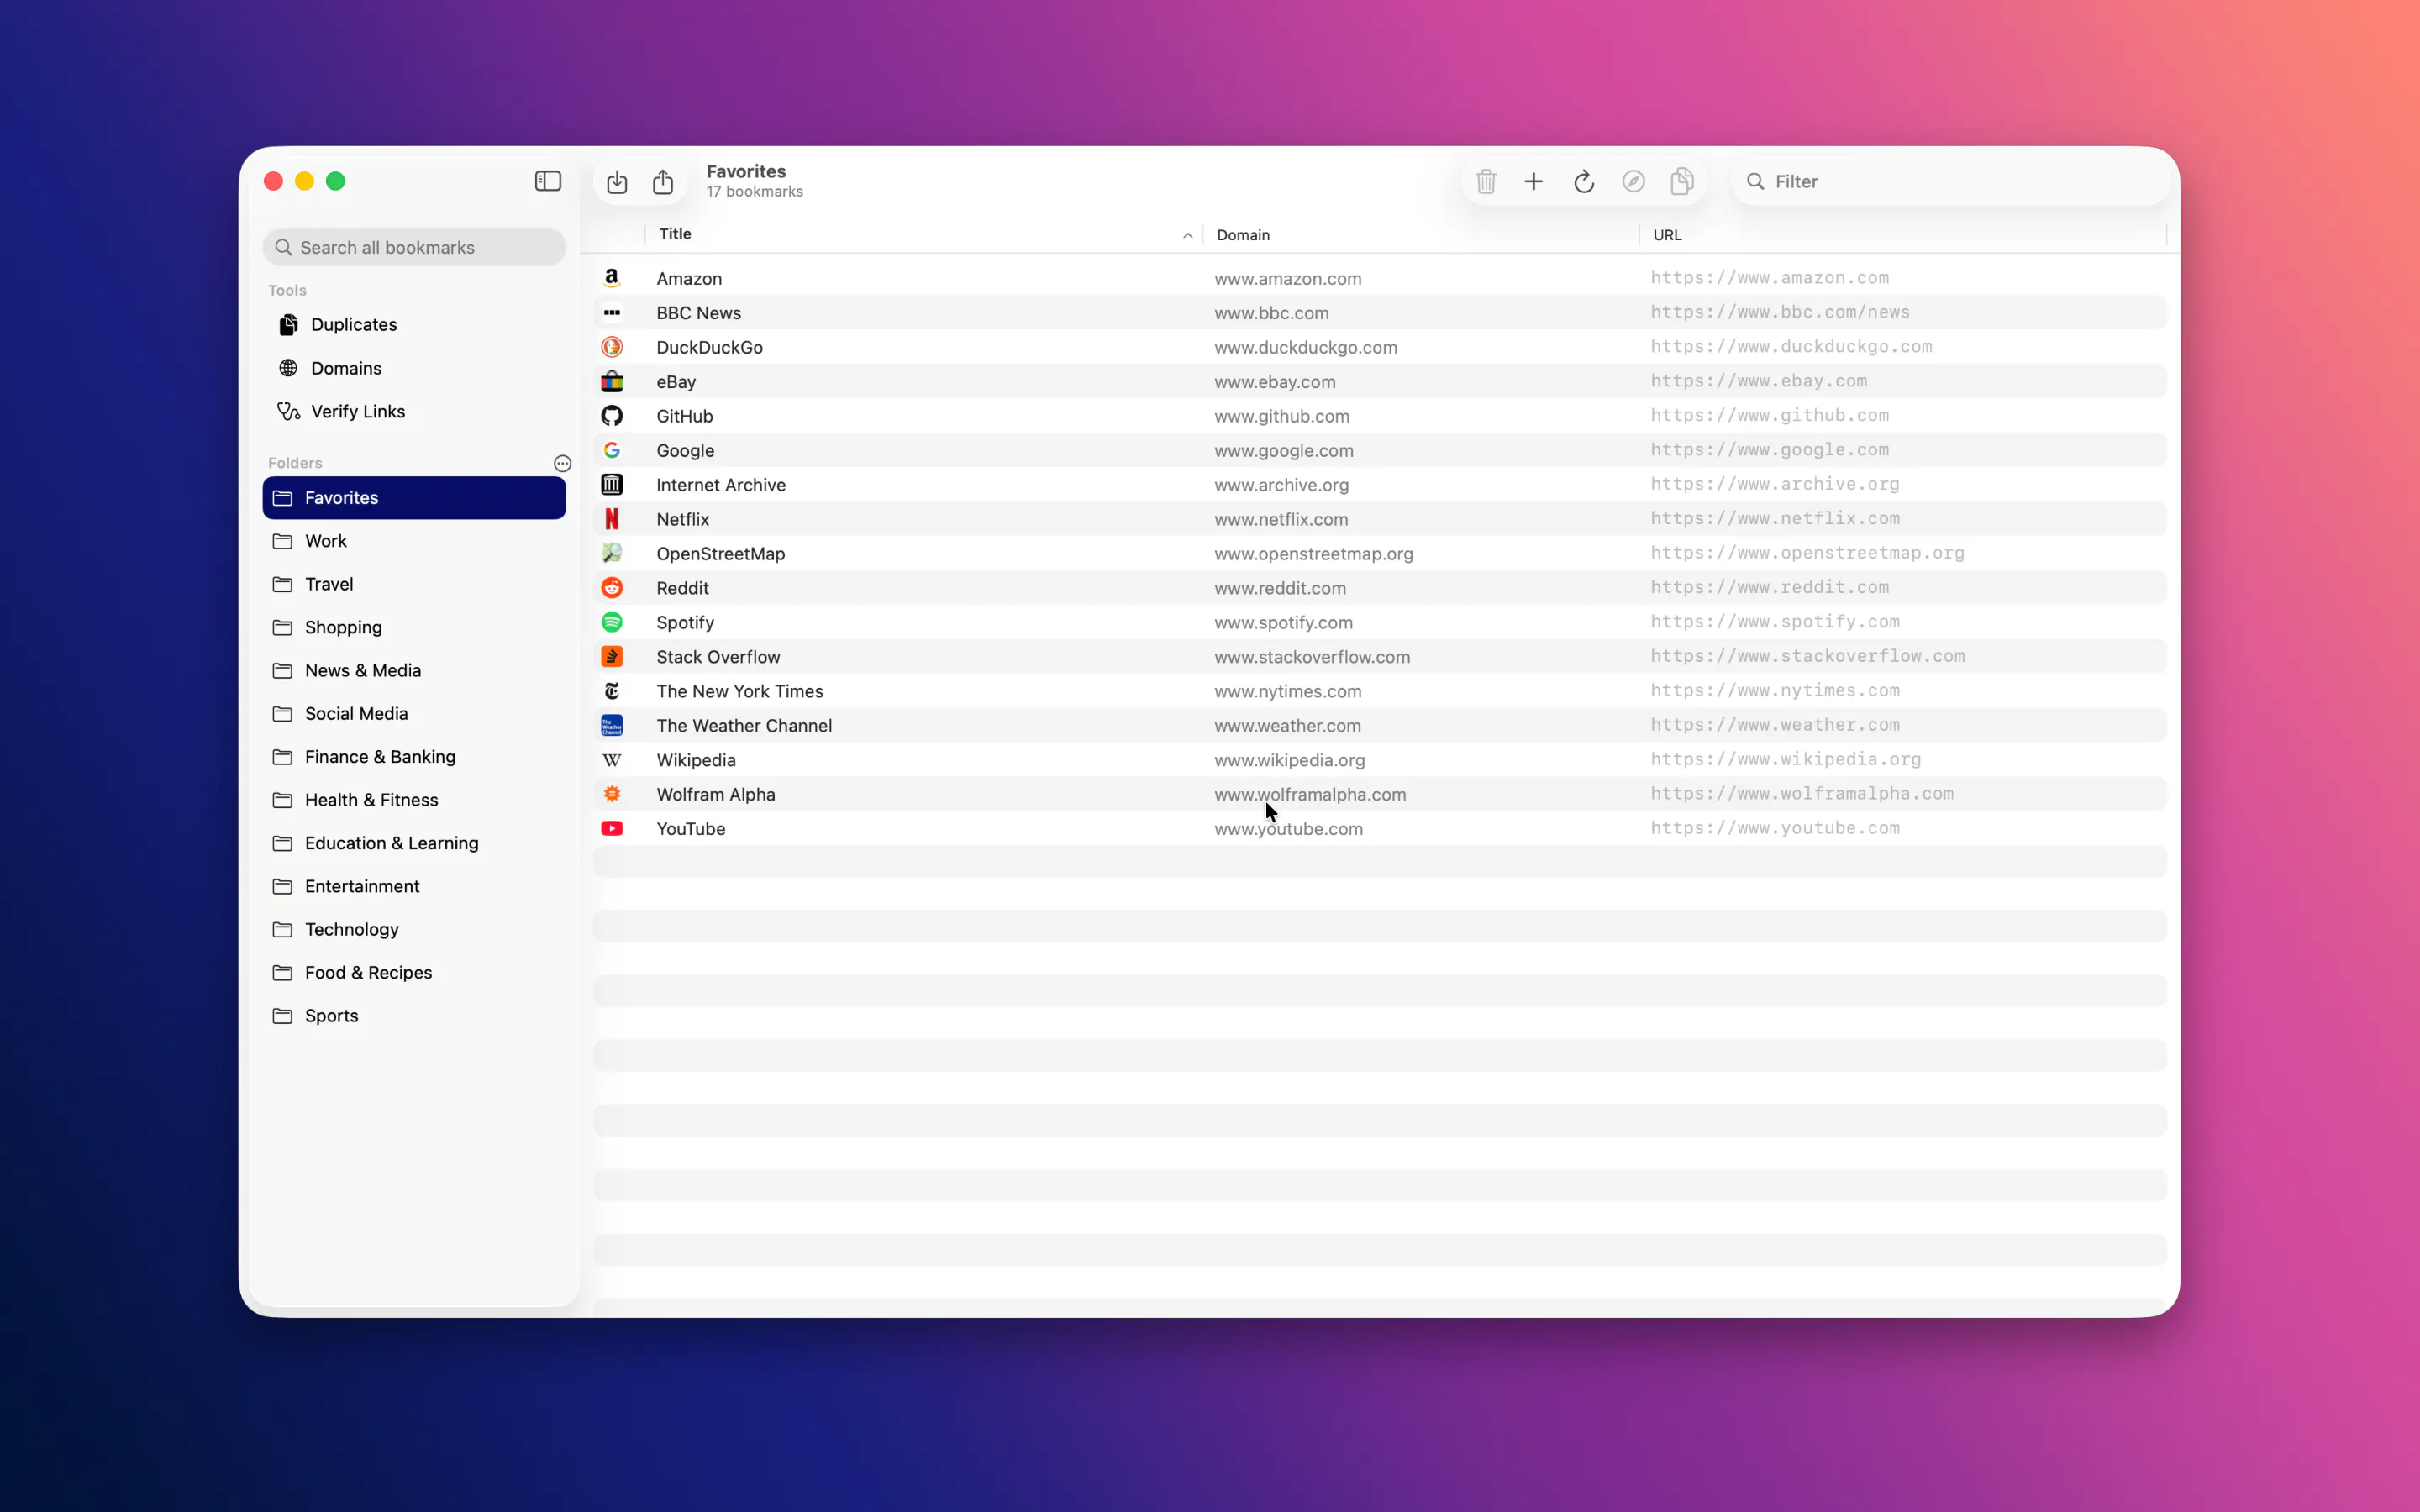This screenshot has width=2420, height=1512.
Task: Click the Wolfram Alpha favicon
Action: click(612, 794)
